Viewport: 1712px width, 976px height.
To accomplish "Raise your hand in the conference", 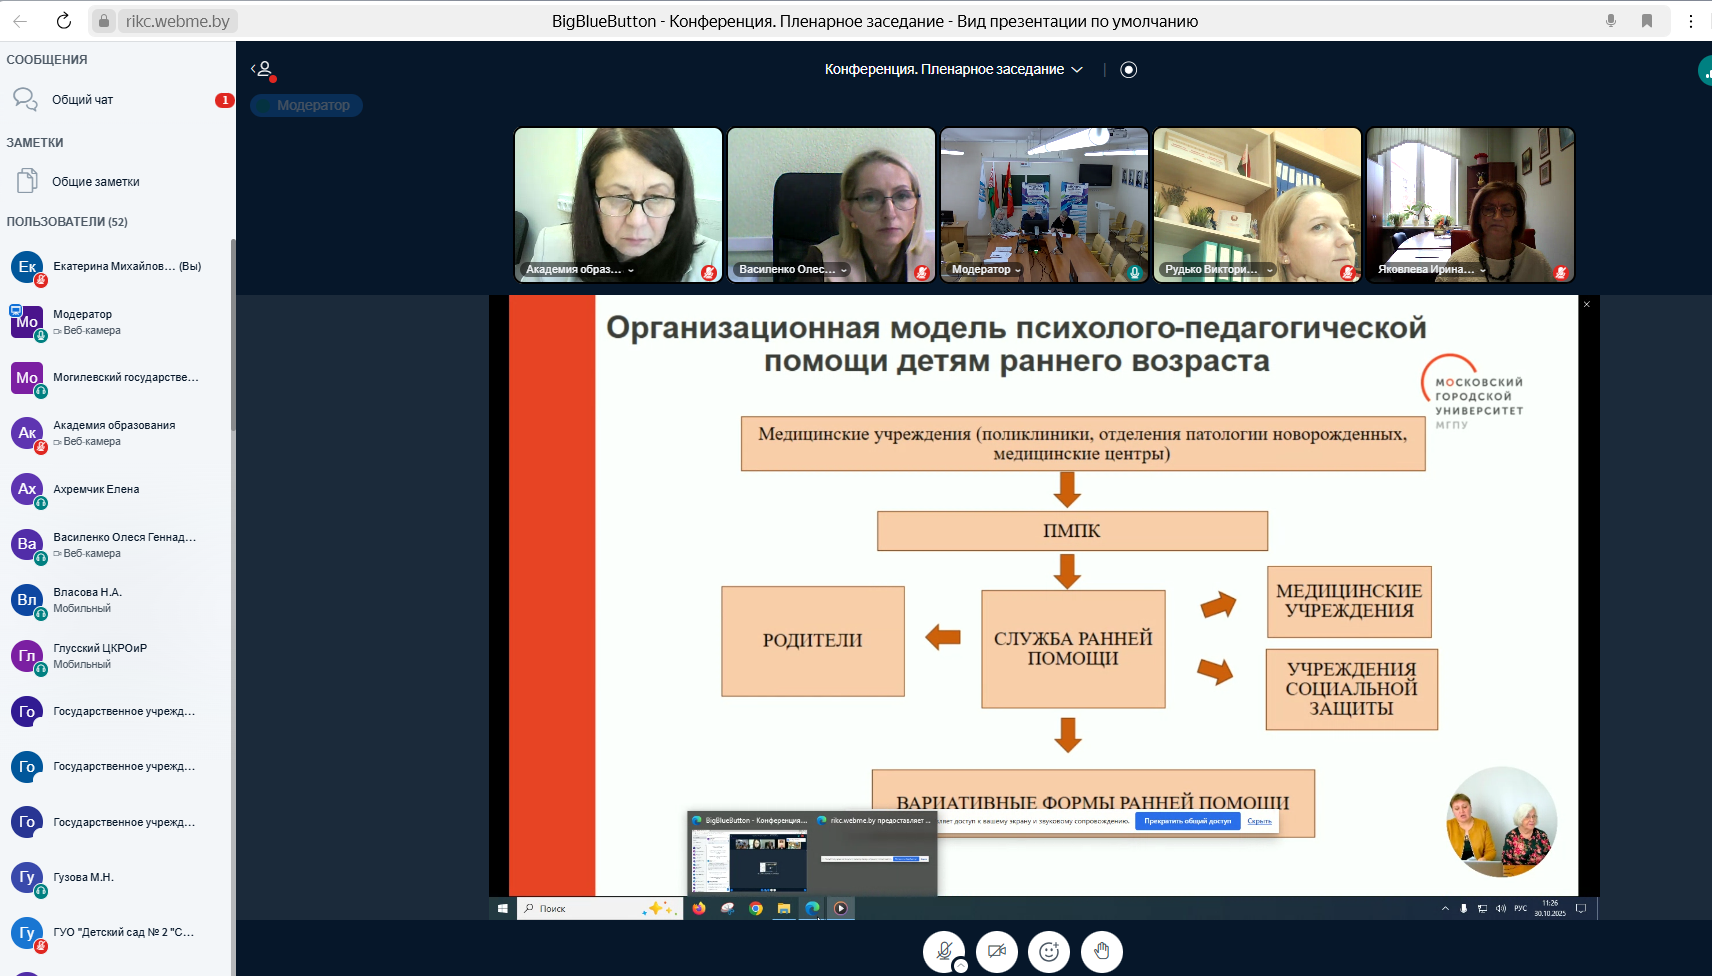I will click(x=1101, y=951).
